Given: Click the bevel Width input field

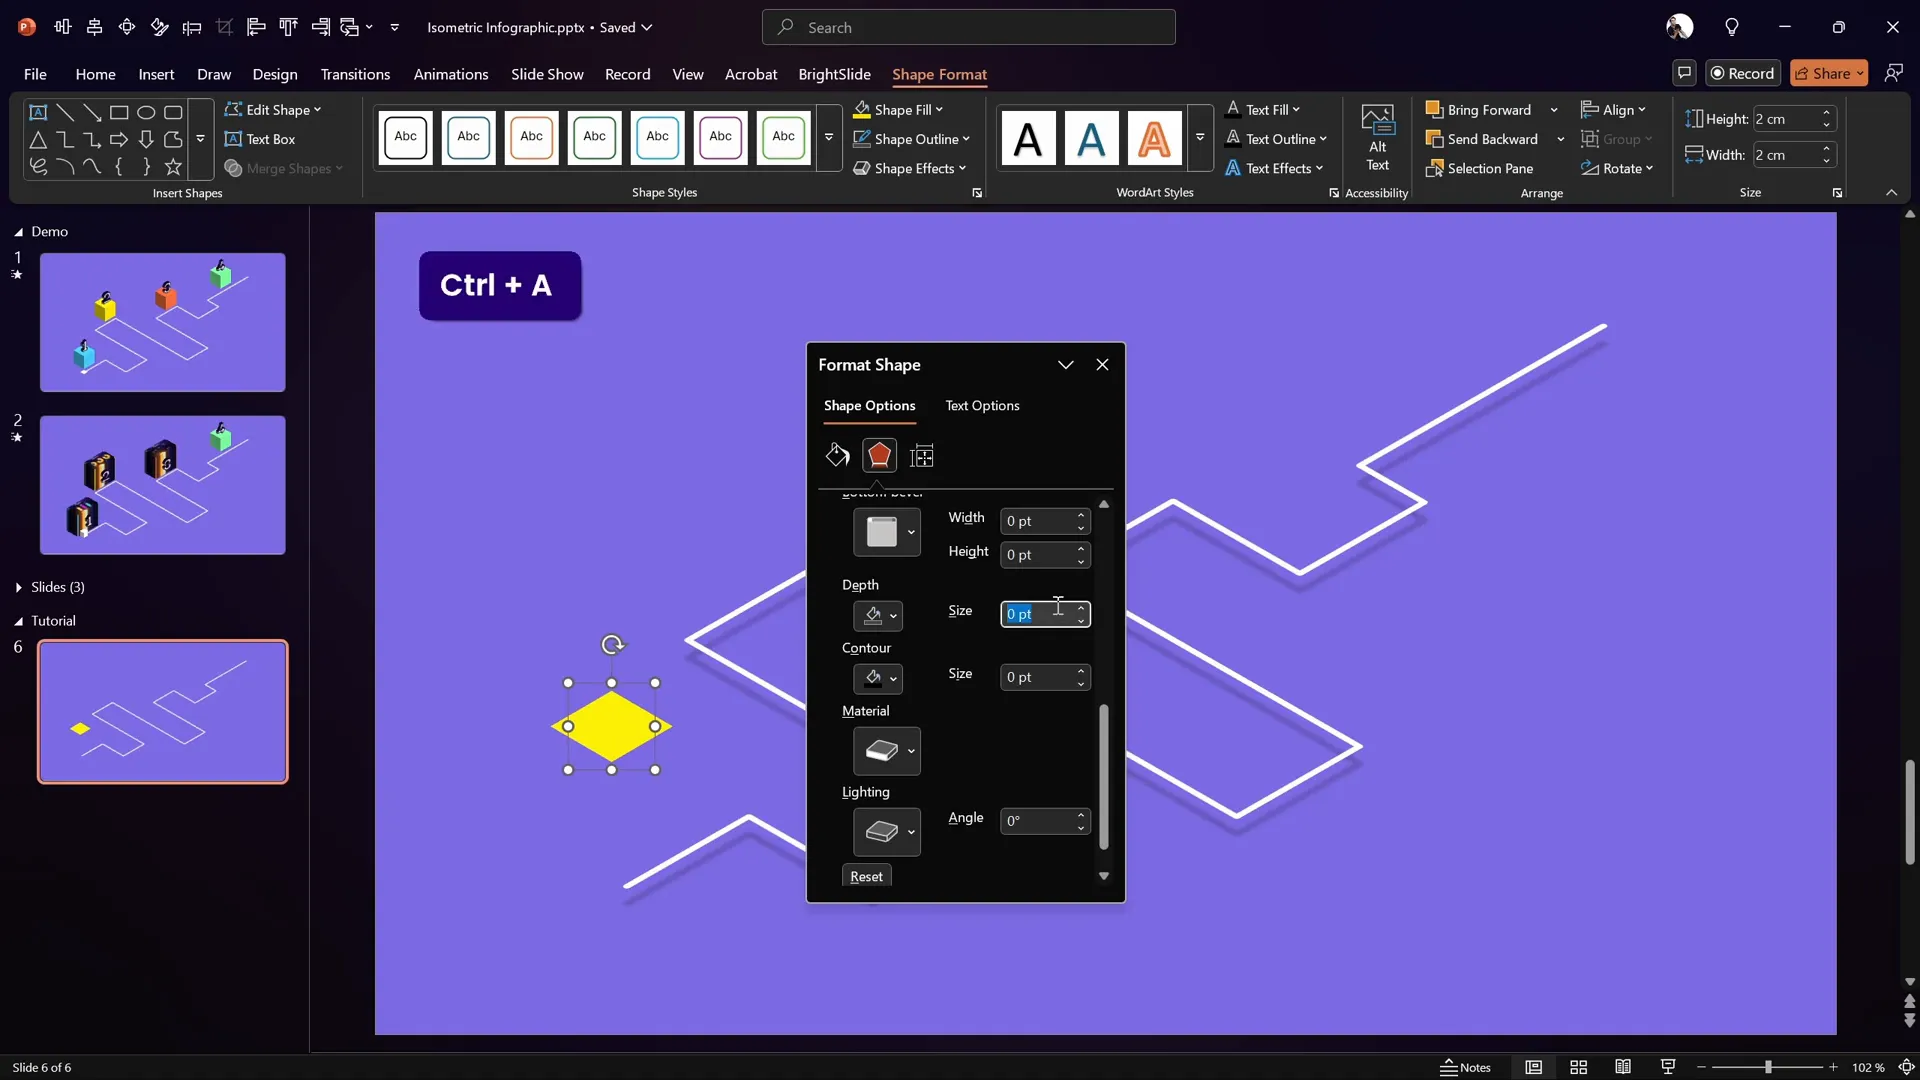Looking at the screenshot, I should pos(1038,521).
